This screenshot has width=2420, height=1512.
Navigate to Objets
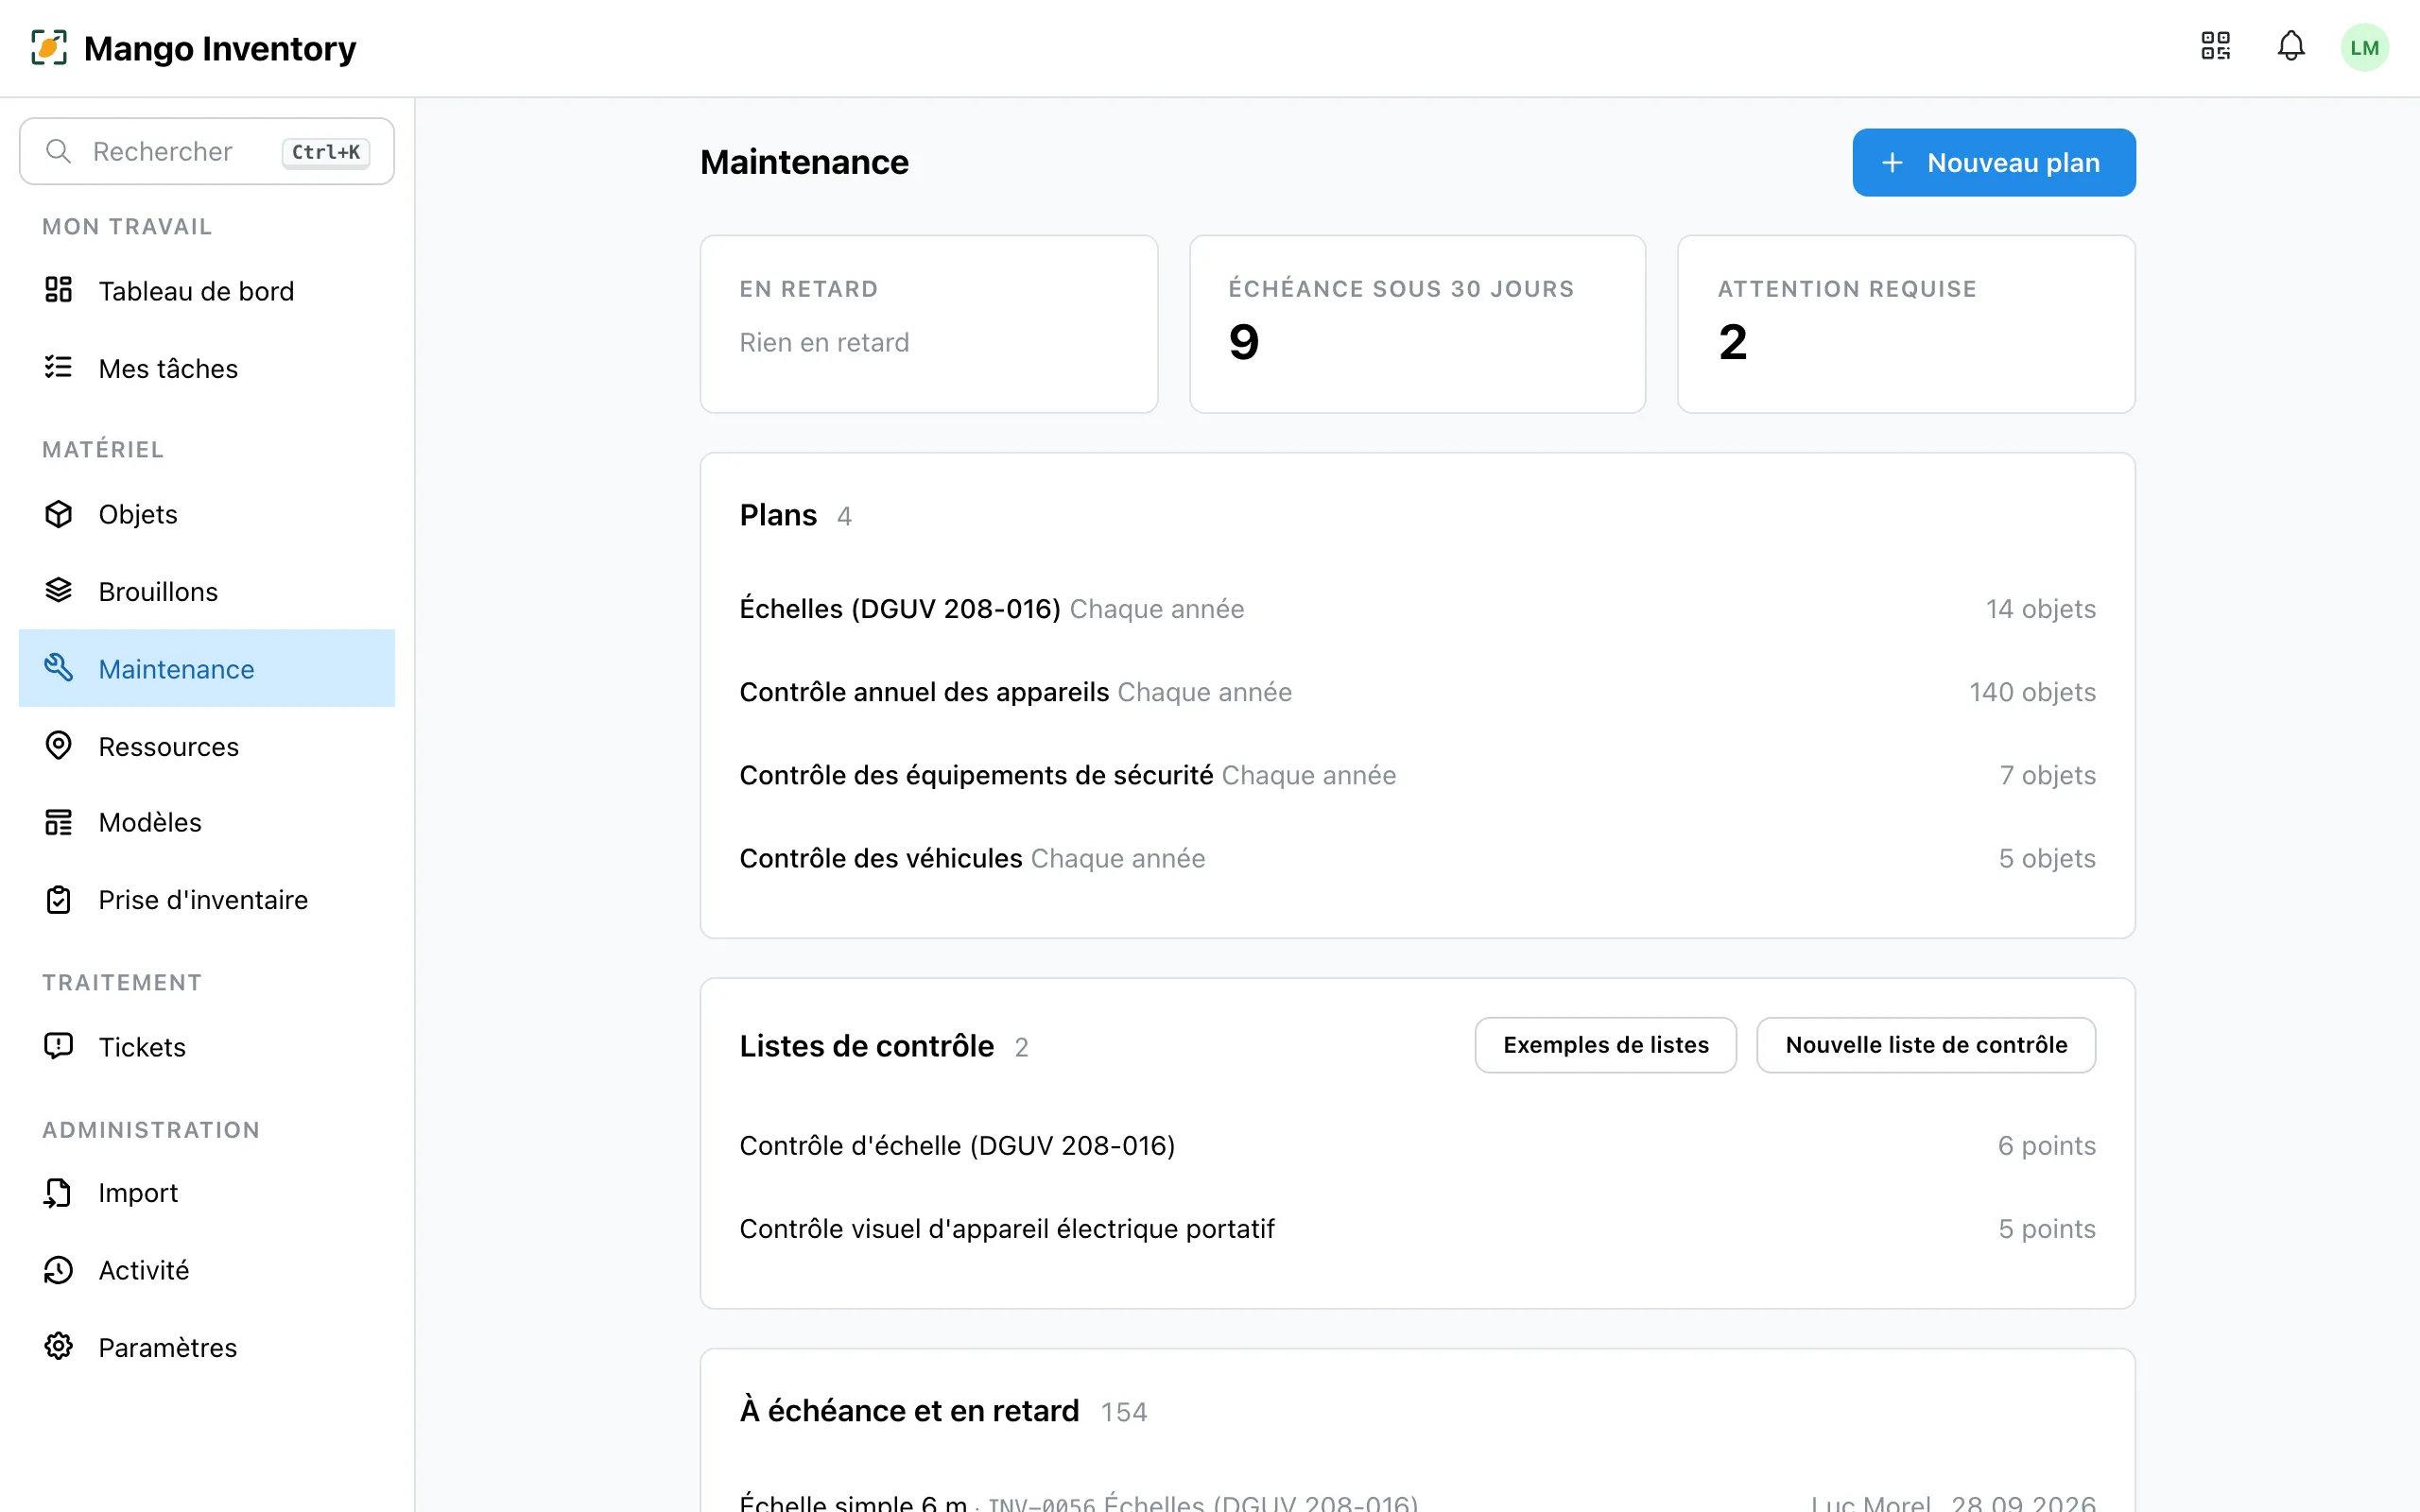coord(207,514)
